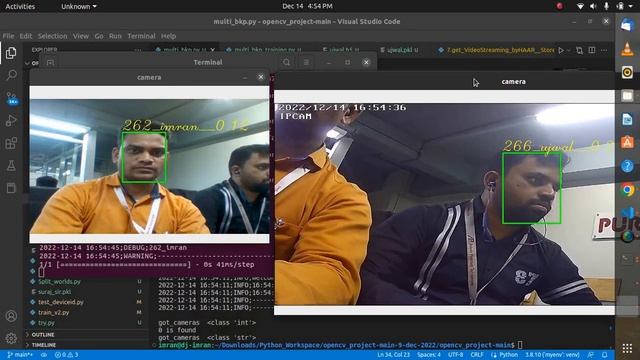Open the Extensions view icon

pyautogui.click(x=11, y=143)
